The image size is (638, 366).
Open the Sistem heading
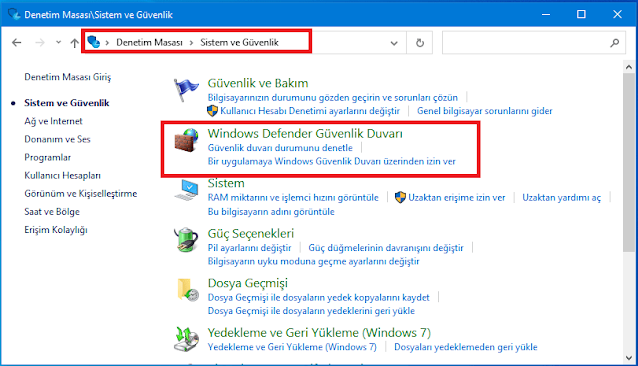coord(226,183)
